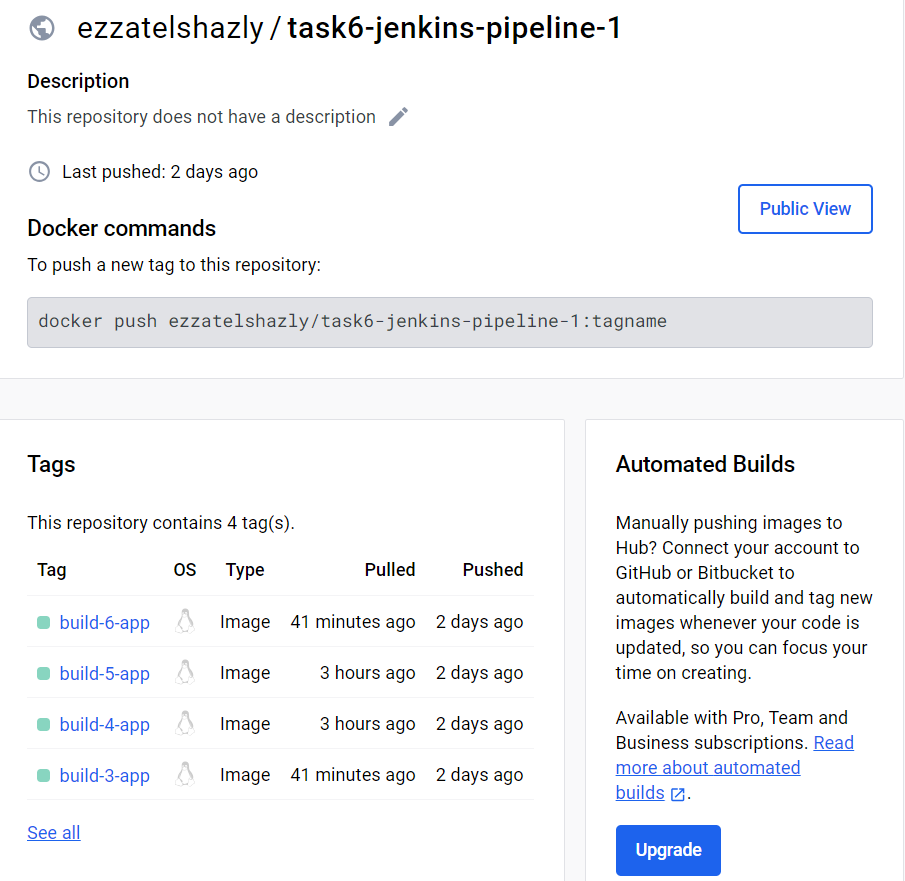Open the build-6-app tag
Screen dimensions: 905x881
point(104,623)
